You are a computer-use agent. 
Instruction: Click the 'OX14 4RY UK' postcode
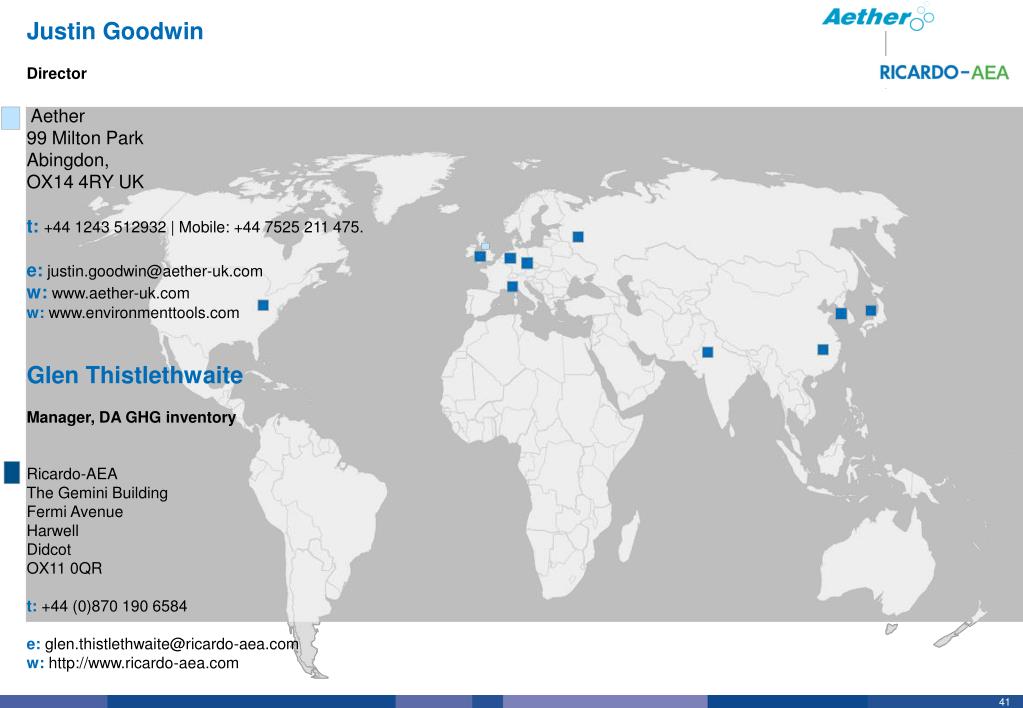pos(85,182)
